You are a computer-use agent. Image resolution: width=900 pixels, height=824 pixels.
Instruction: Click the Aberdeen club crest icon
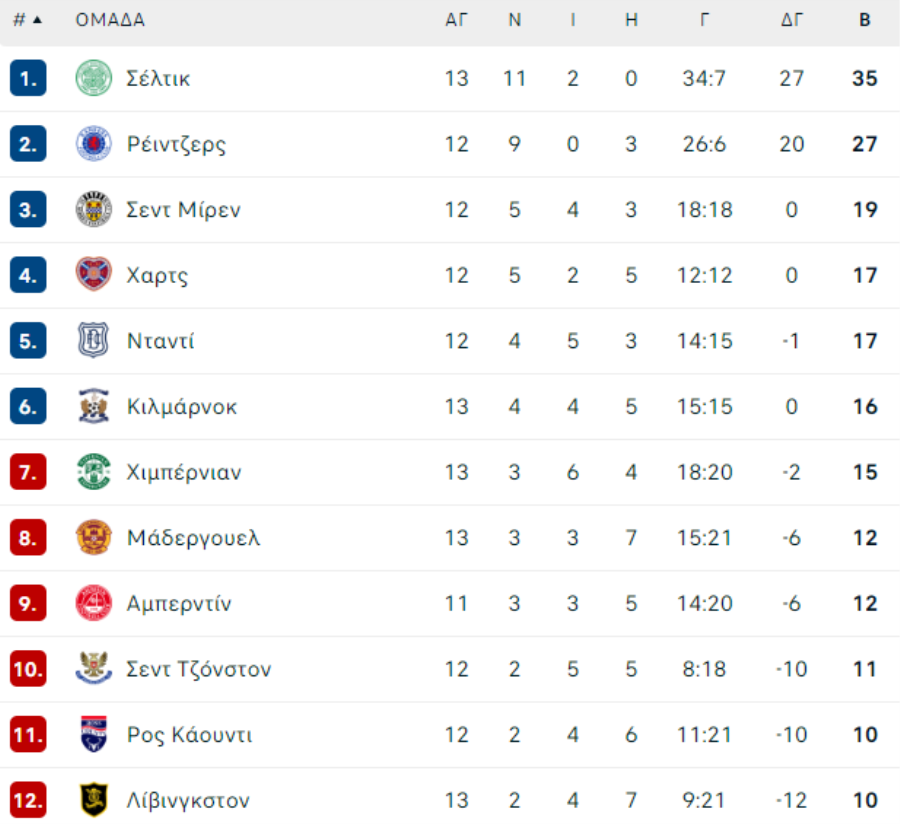click(x=94, y=604)
